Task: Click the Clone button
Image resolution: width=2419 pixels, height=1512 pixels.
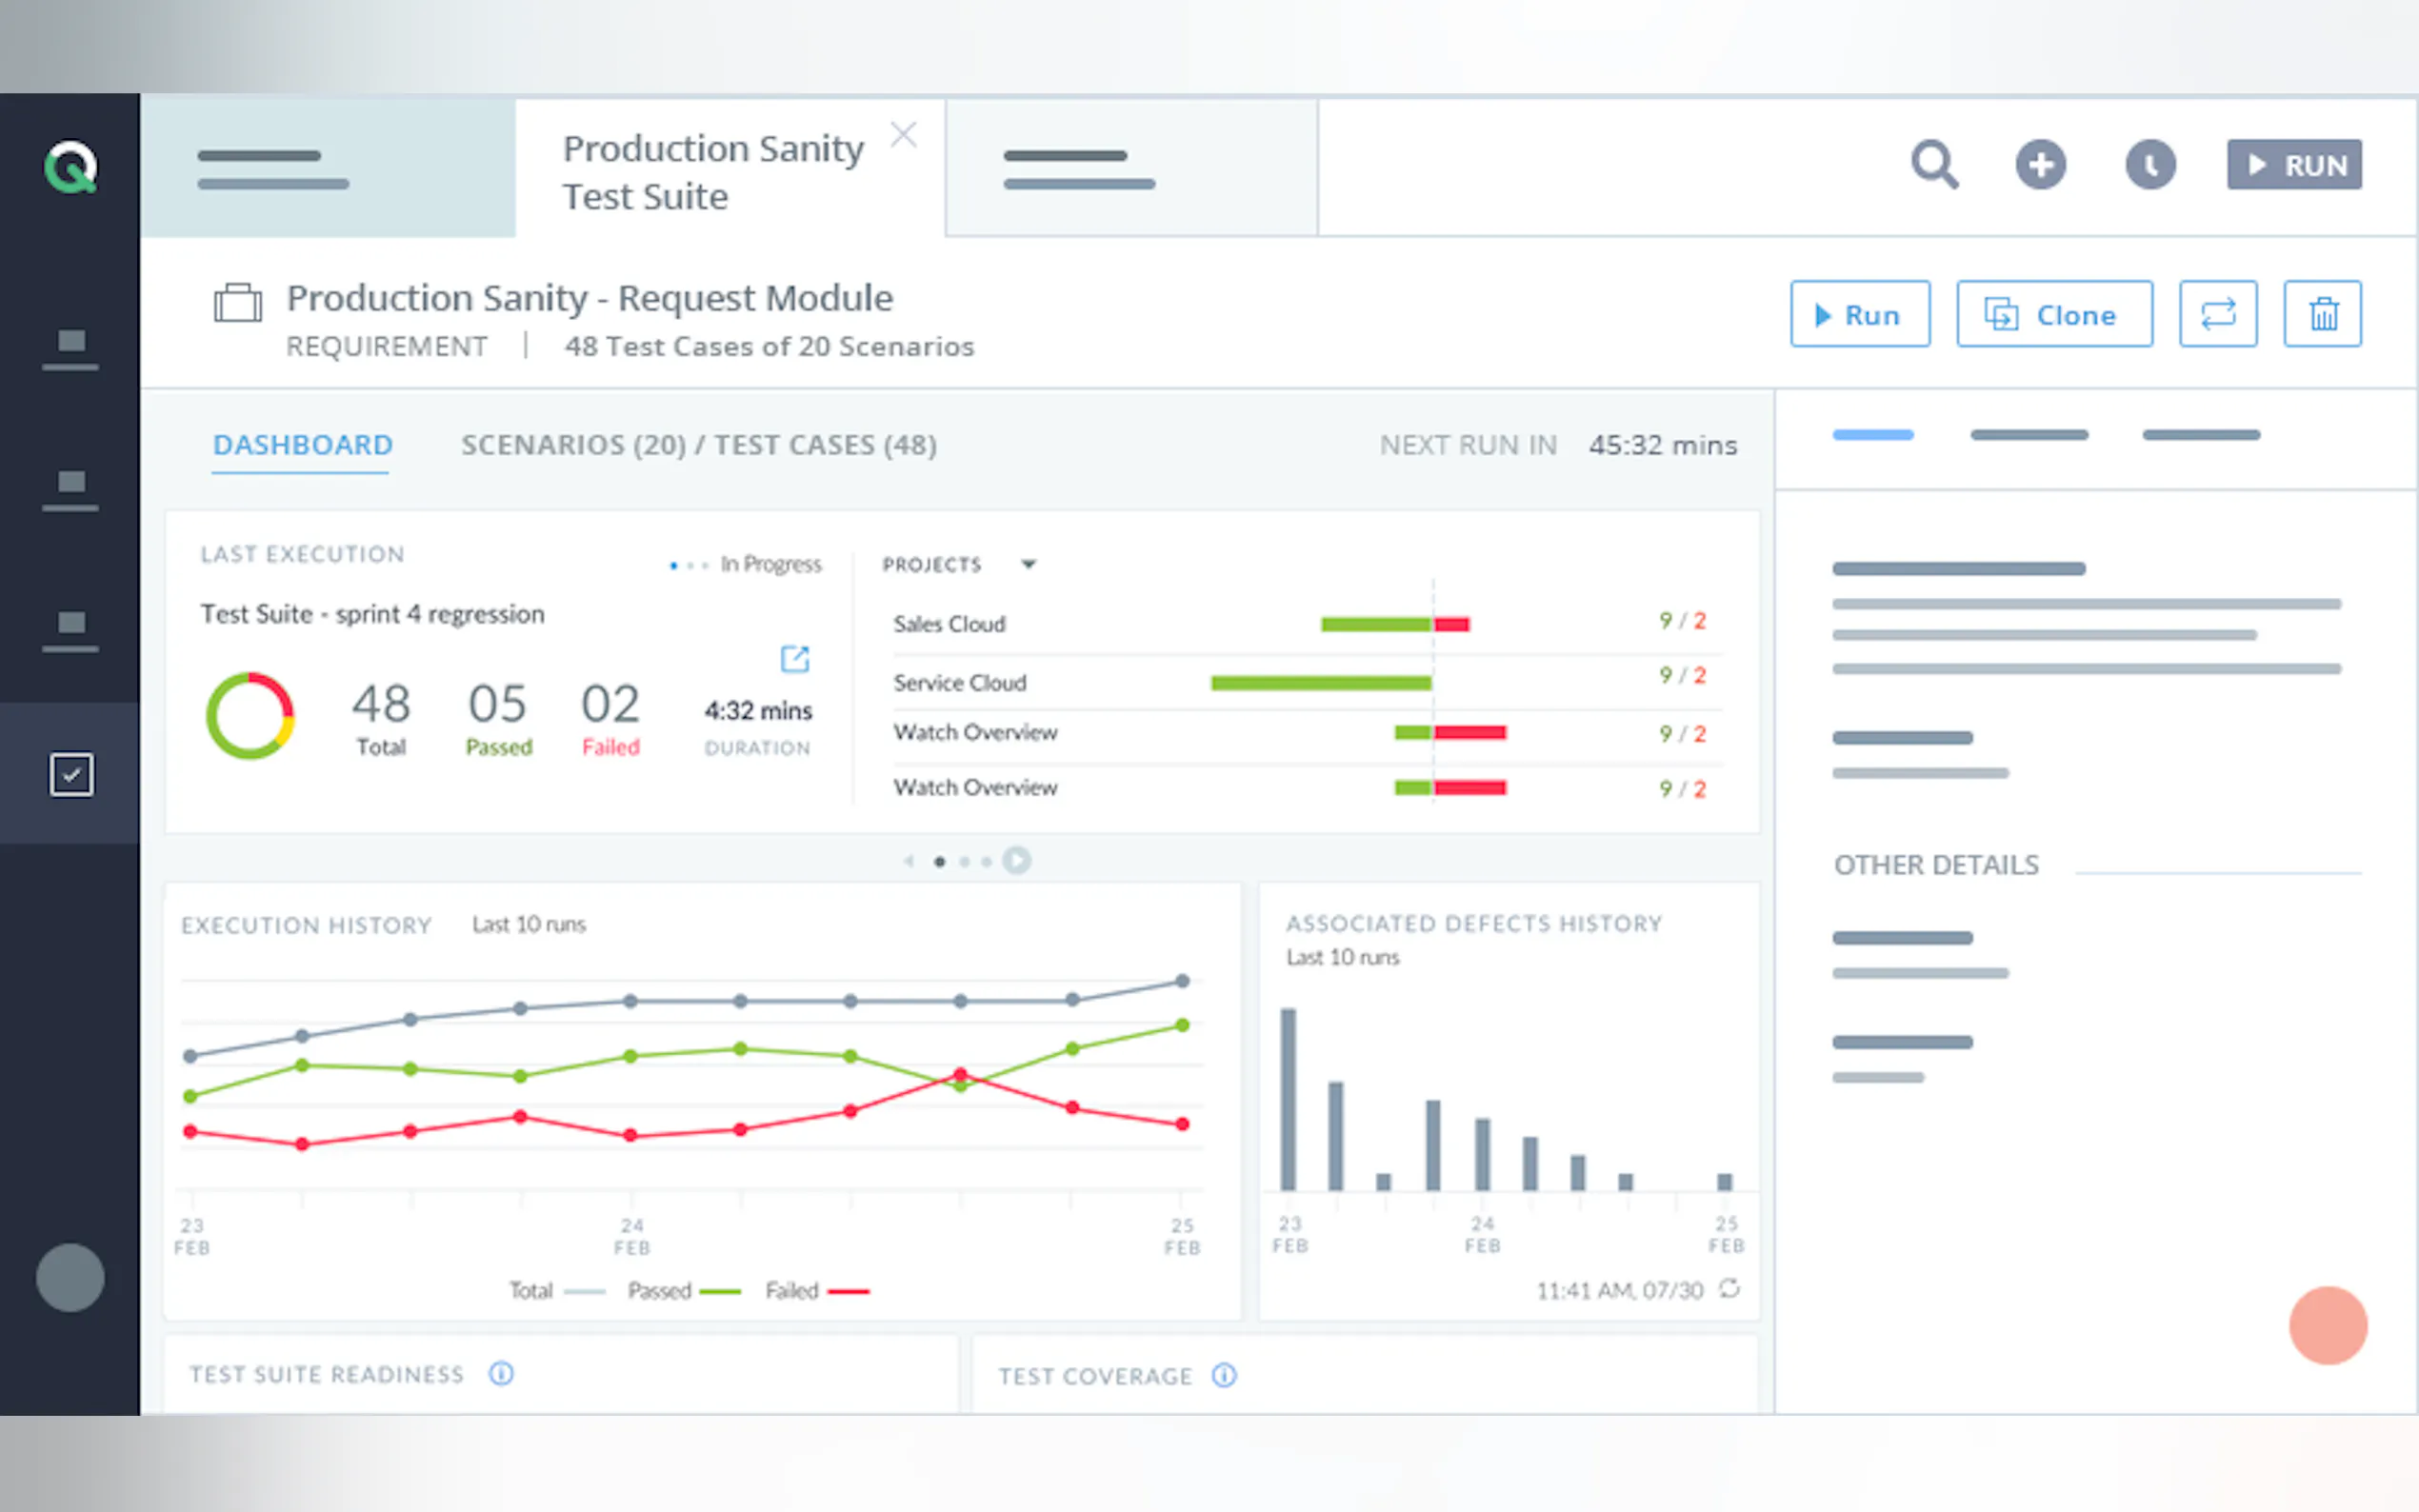Action: (x=2054, y=314)
